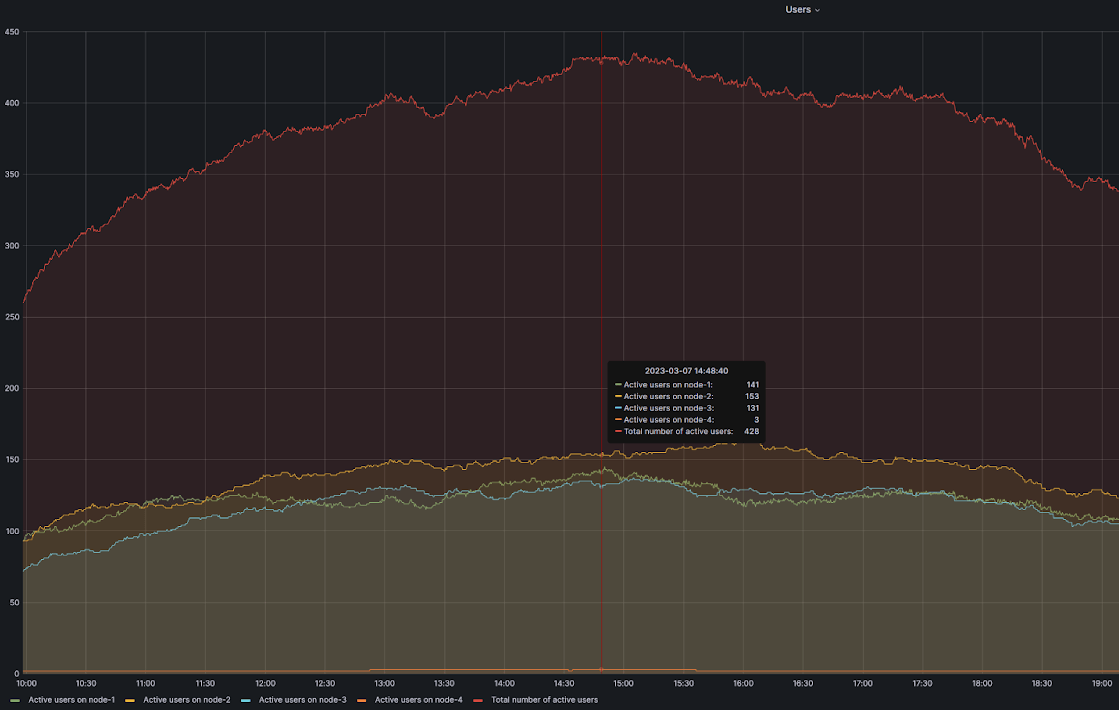The width and height of the screenshot is (1119, 710).
Task: Click the 100 value on the Y axis
Action: pyautogui.click(x=12, y=531)
